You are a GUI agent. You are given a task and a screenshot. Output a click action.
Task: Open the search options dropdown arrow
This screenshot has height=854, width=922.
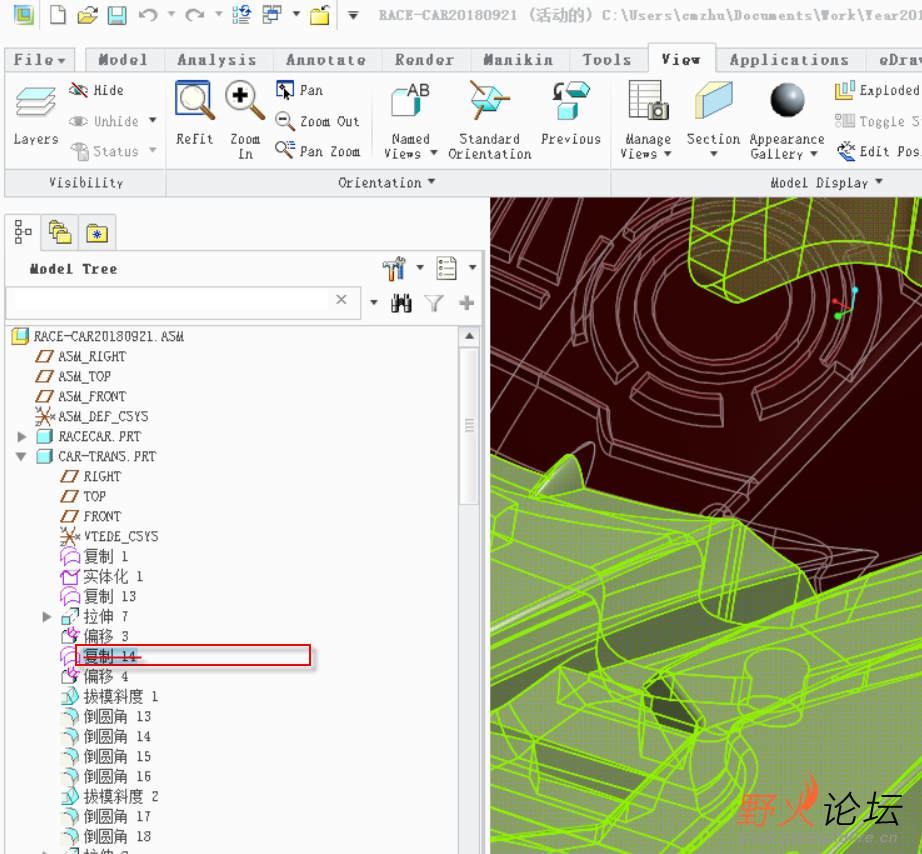(373, 302)
